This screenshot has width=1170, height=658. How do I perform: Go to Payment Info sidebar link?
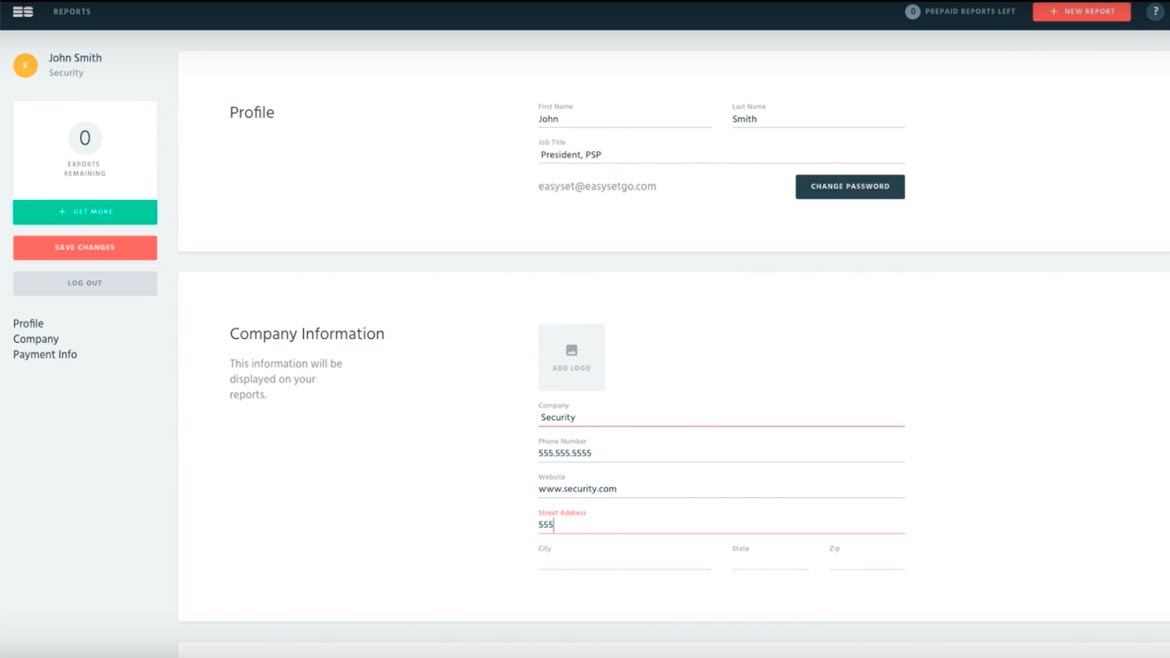coord(45,355)
